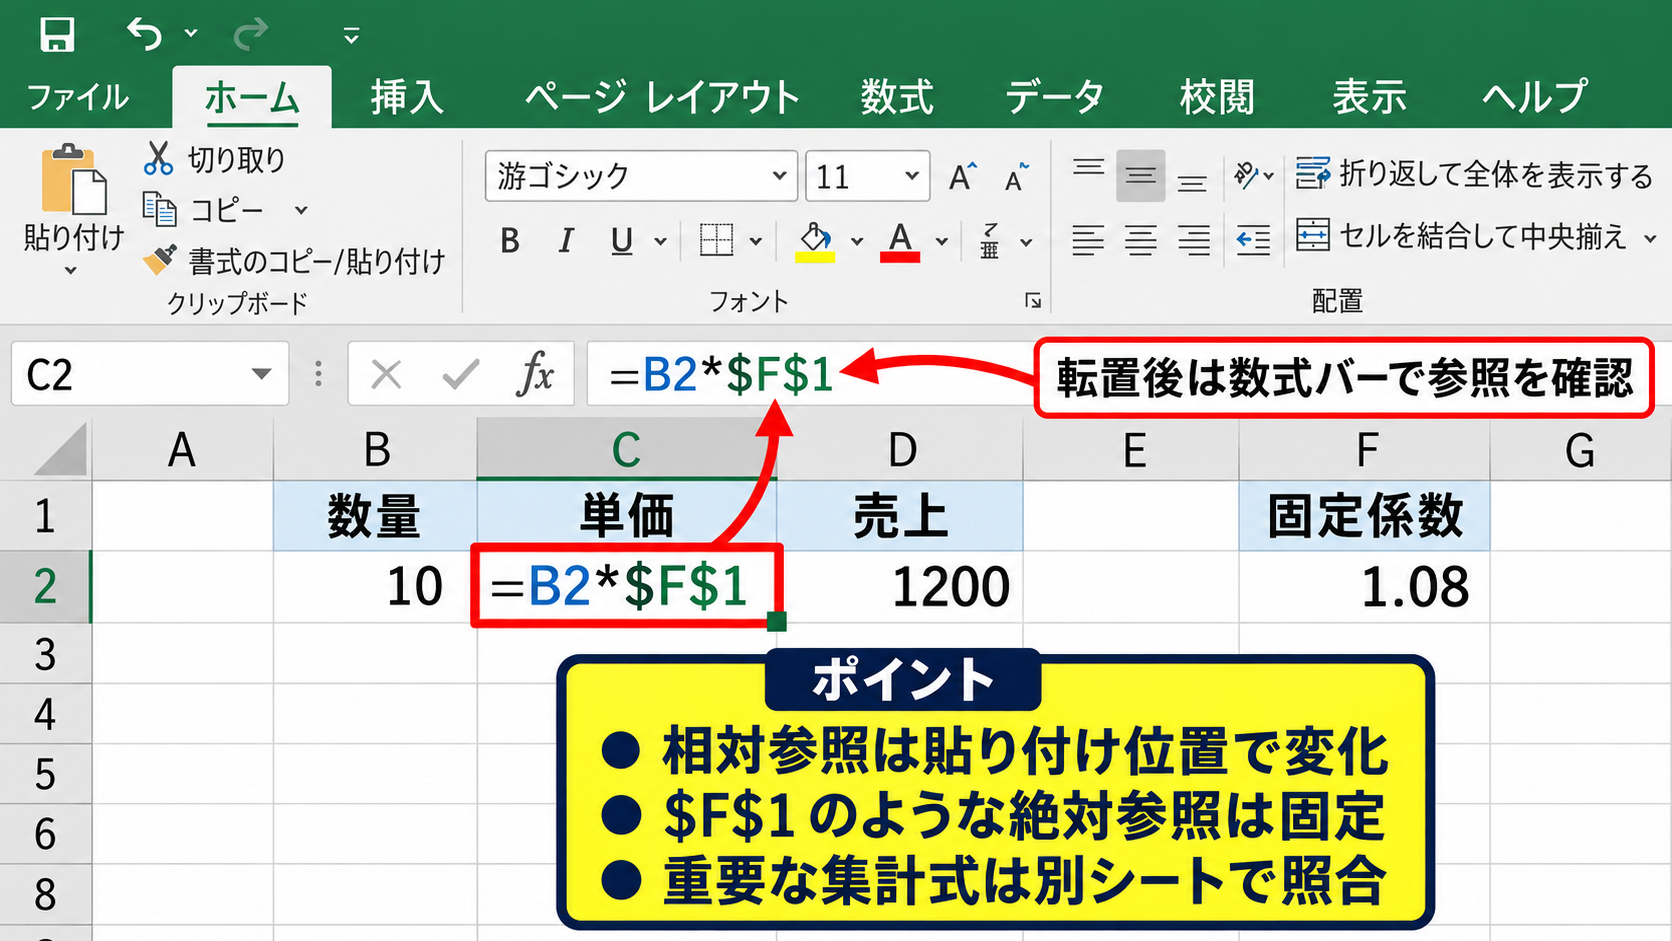Undo the last action
The width and height of the screenshot is (1672, 941).
pyautogui.click(x=144, y=33)
